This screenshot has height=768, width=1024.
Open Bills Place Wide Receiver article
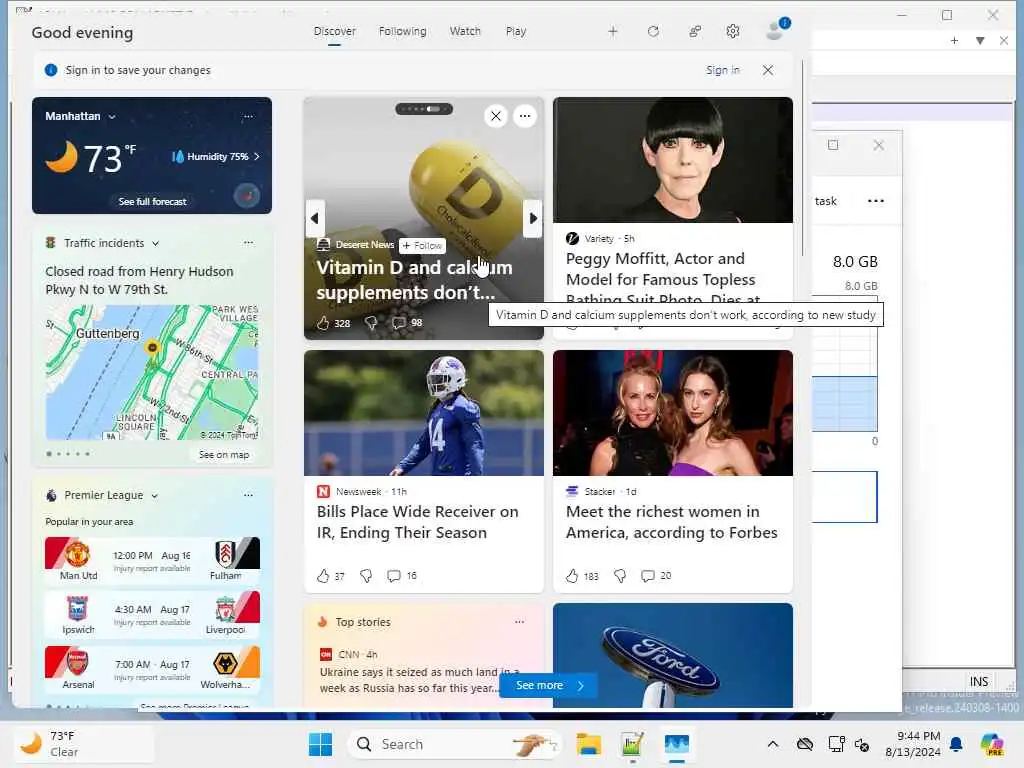[418, 522]
